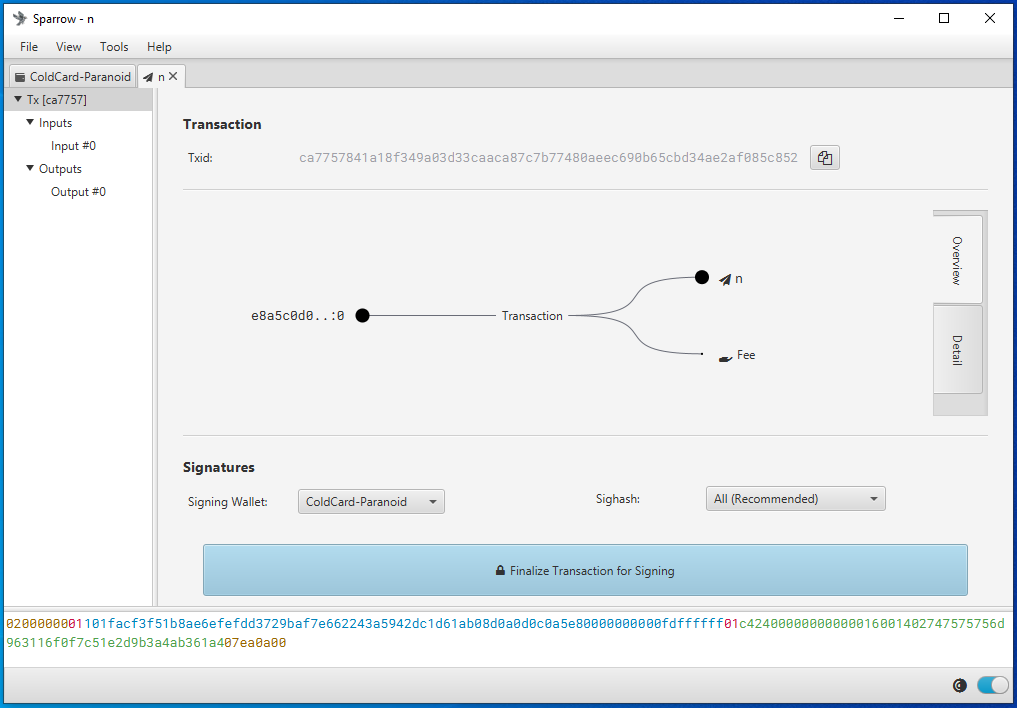
Task: Click the Signing Wallet: label
Action: point(228,502)
